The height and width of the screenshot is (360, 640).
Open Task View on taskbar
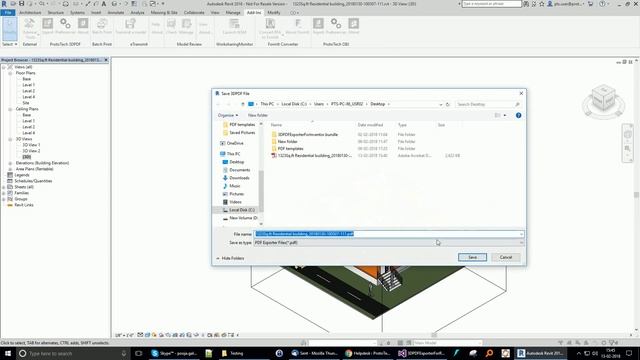click(138, 353)
